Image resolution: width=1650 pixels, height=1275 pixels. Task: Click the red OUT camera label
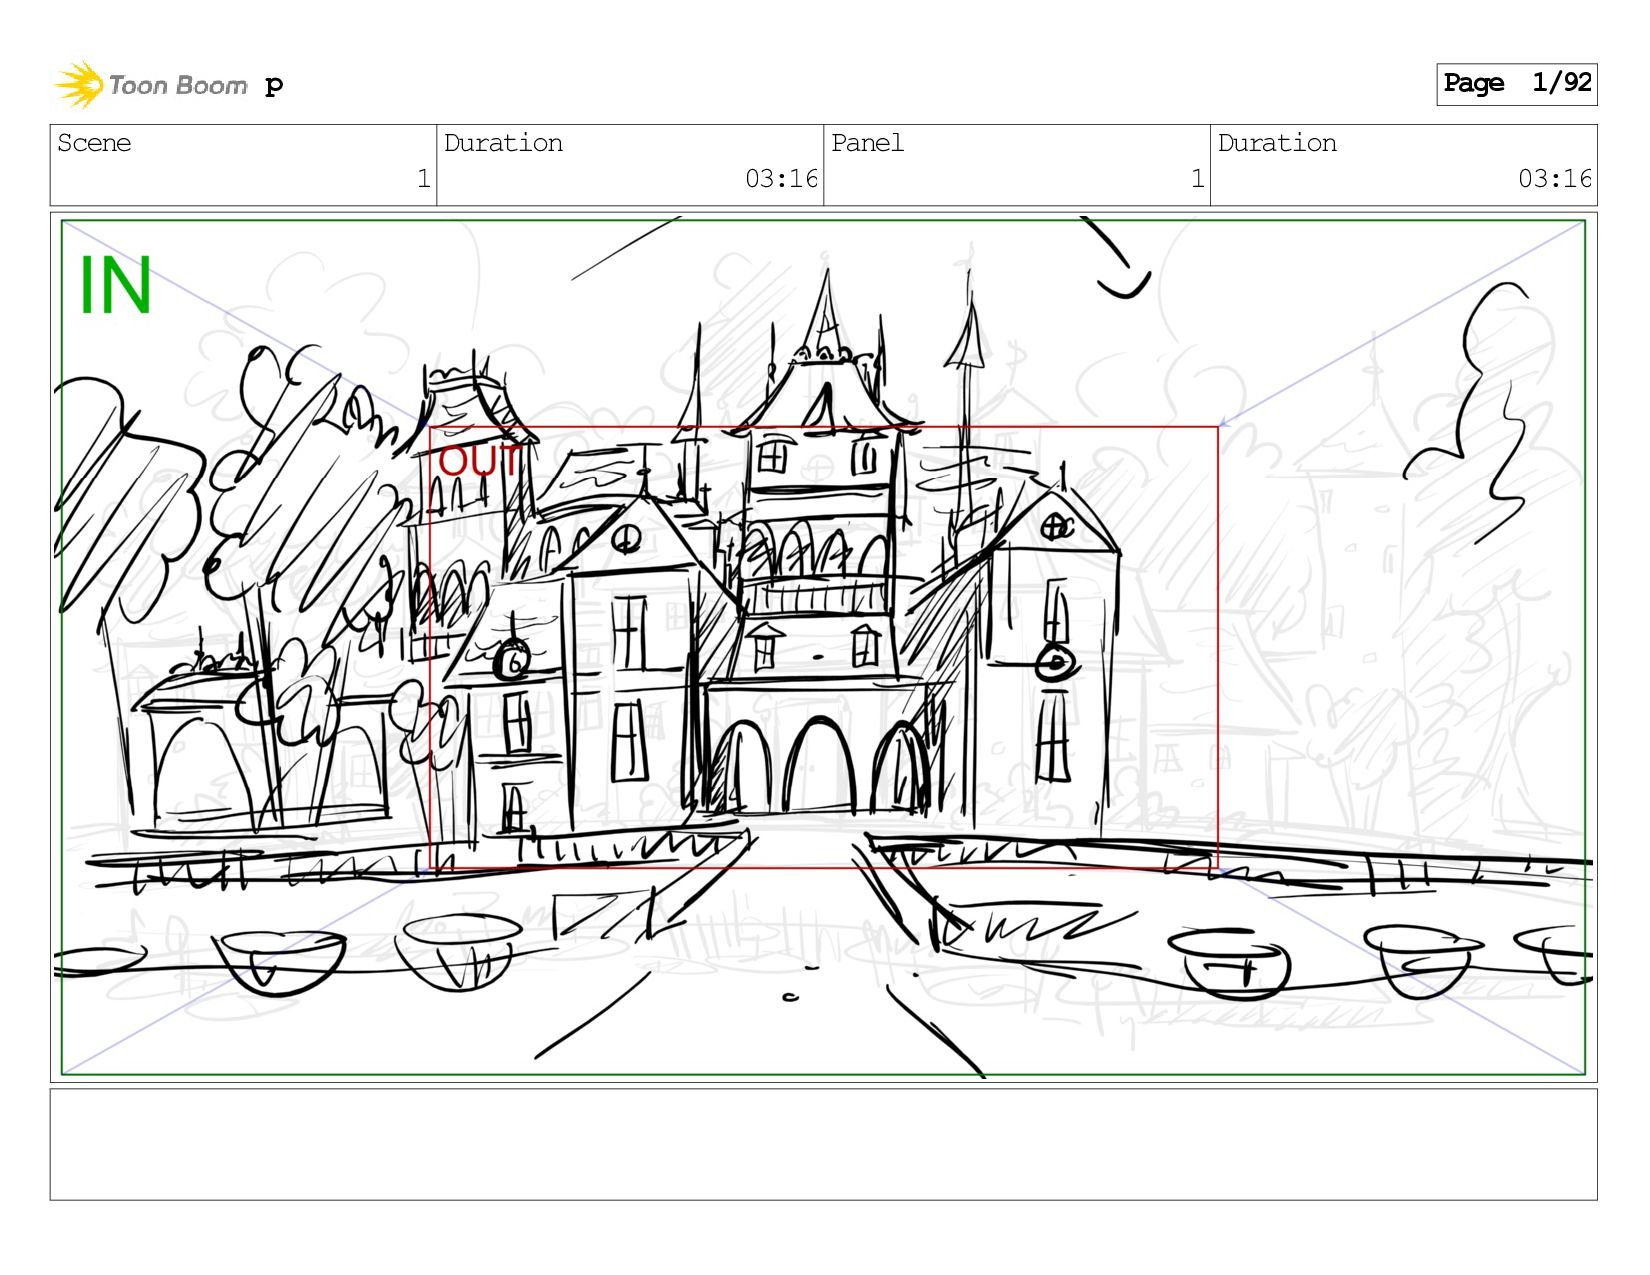tap(479, 461)
